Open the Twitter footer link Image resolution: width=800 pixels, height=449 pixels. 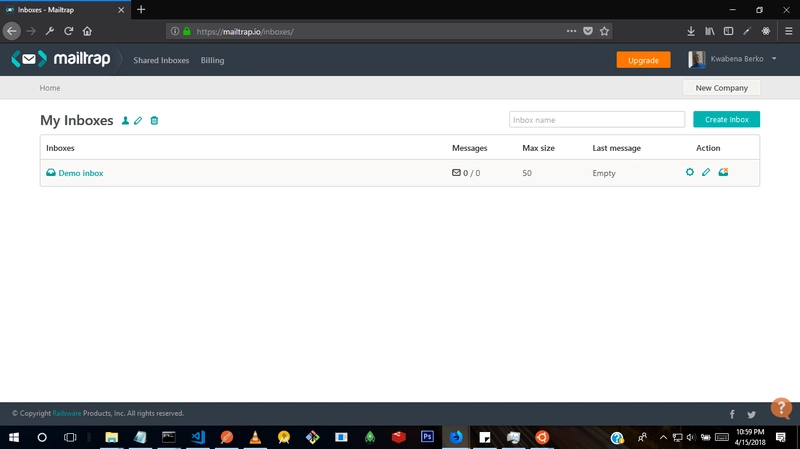click(x=752, y=414)
